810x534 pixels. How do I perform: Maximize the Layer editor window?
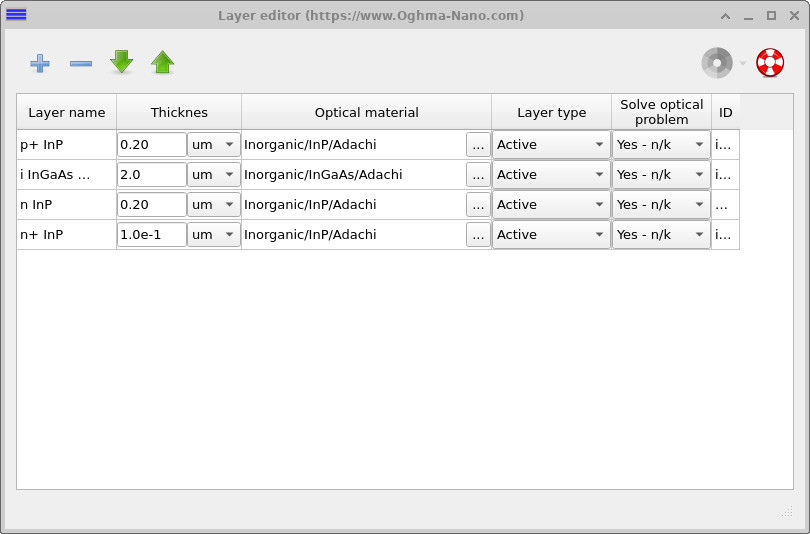click(x=771, y=15)
